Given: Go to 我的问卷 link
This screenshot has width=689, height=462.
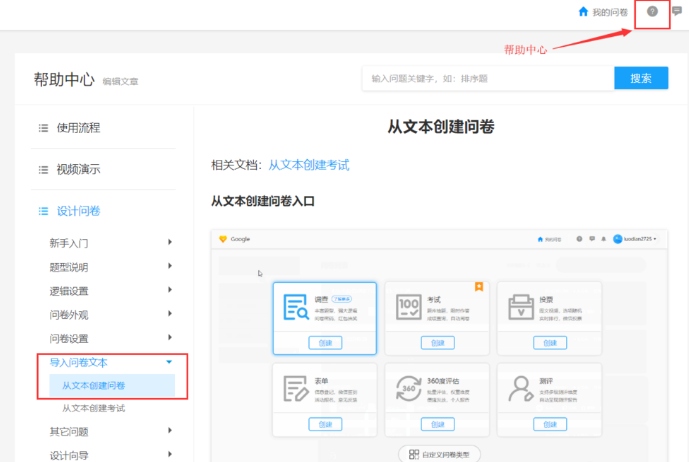Looking at the screenshot, I should click(x=610, y=12).
